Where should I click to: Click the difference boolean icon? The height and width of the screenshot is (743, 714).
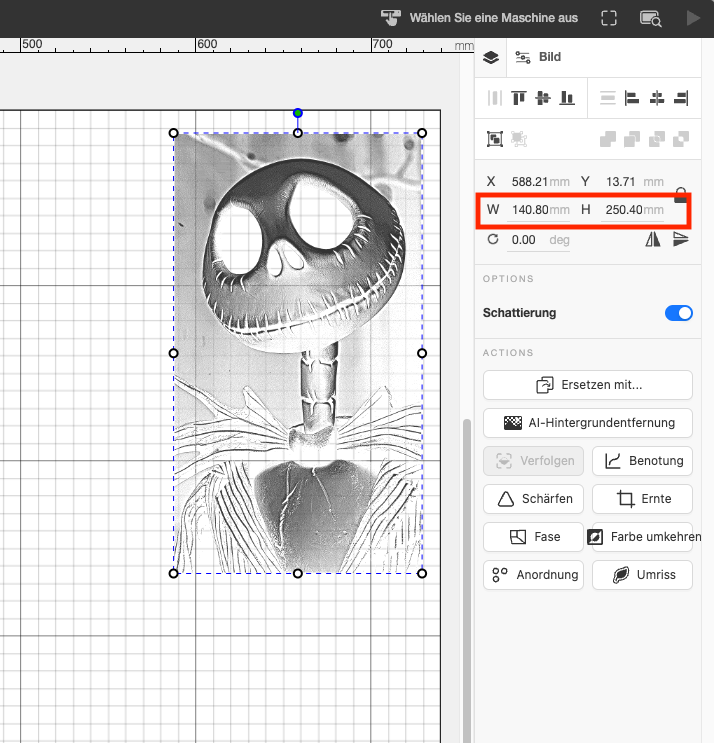(681, 139)
